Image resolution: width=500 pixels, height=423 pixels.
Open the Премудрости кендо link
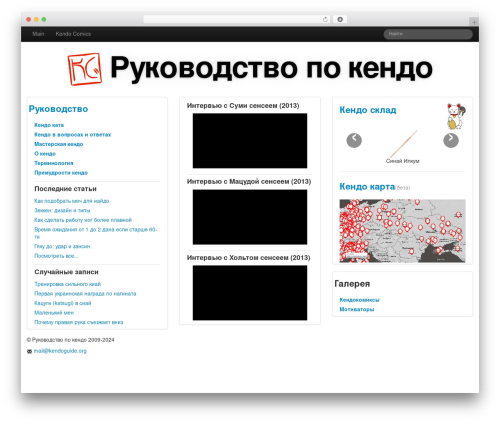click(x=61, y=173)
